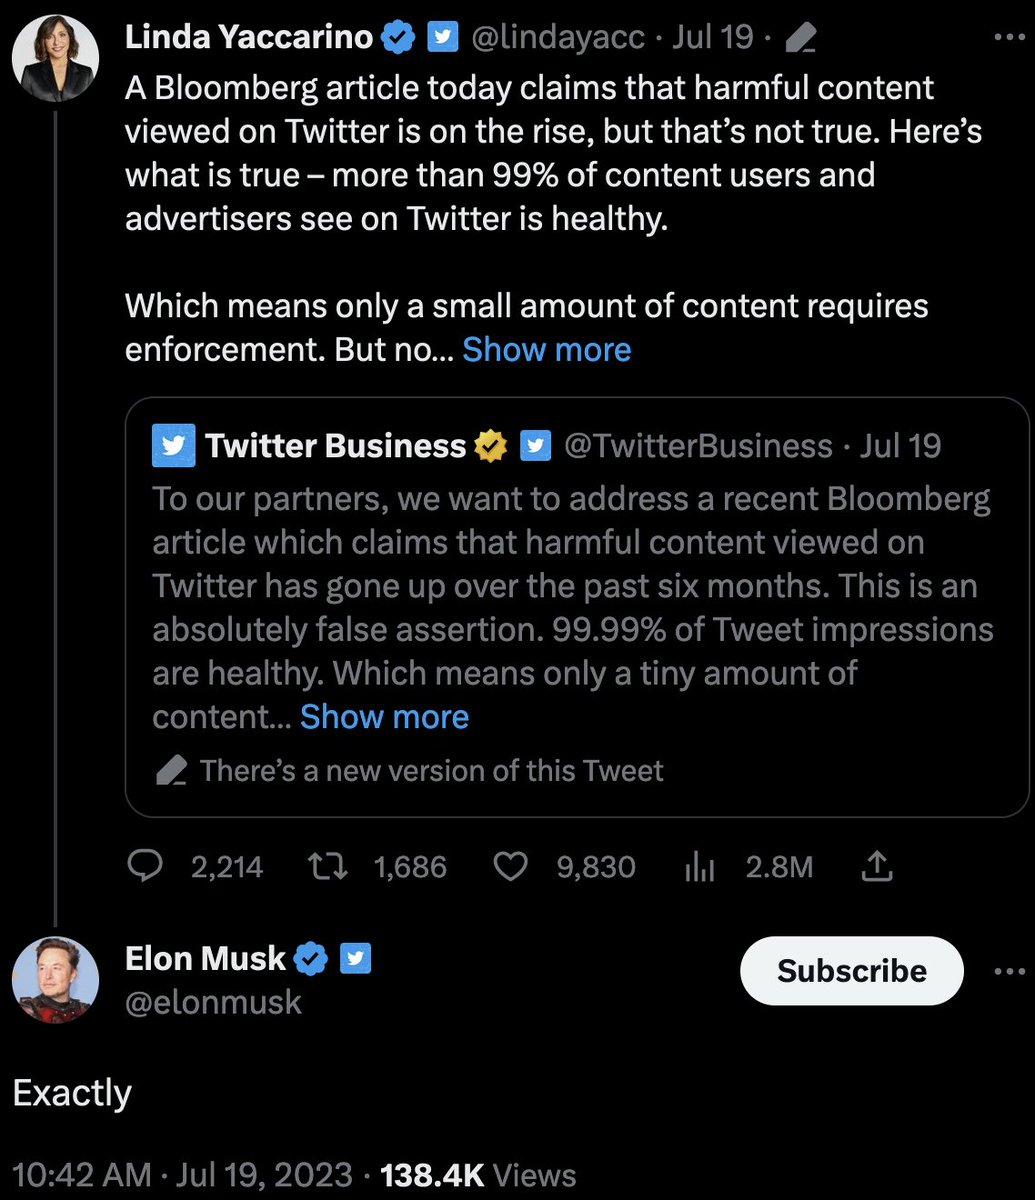The image size is (1035, 1200).
Task: Subscribe to Elon Musk
Action: click(x=851, y=971)
